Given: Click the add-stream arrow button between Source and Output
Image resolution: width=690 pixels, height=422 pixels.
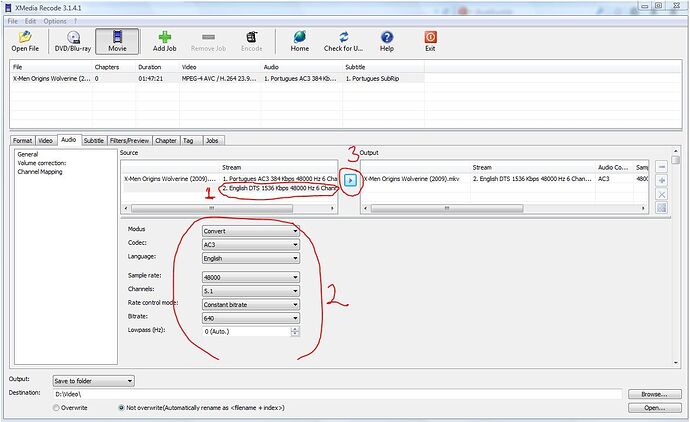Looking at the screenshot, I should point(350,180).
